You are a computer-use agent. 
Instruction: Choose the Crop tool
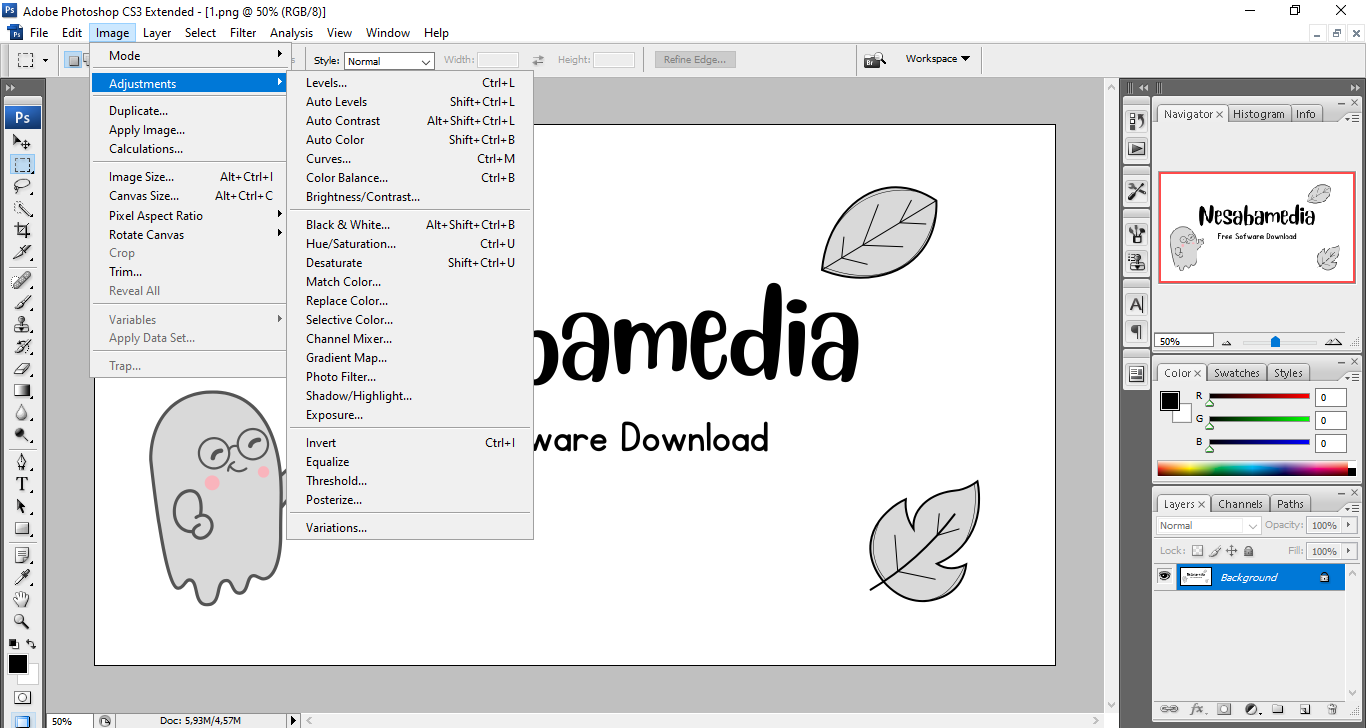[x=22, y=230]
